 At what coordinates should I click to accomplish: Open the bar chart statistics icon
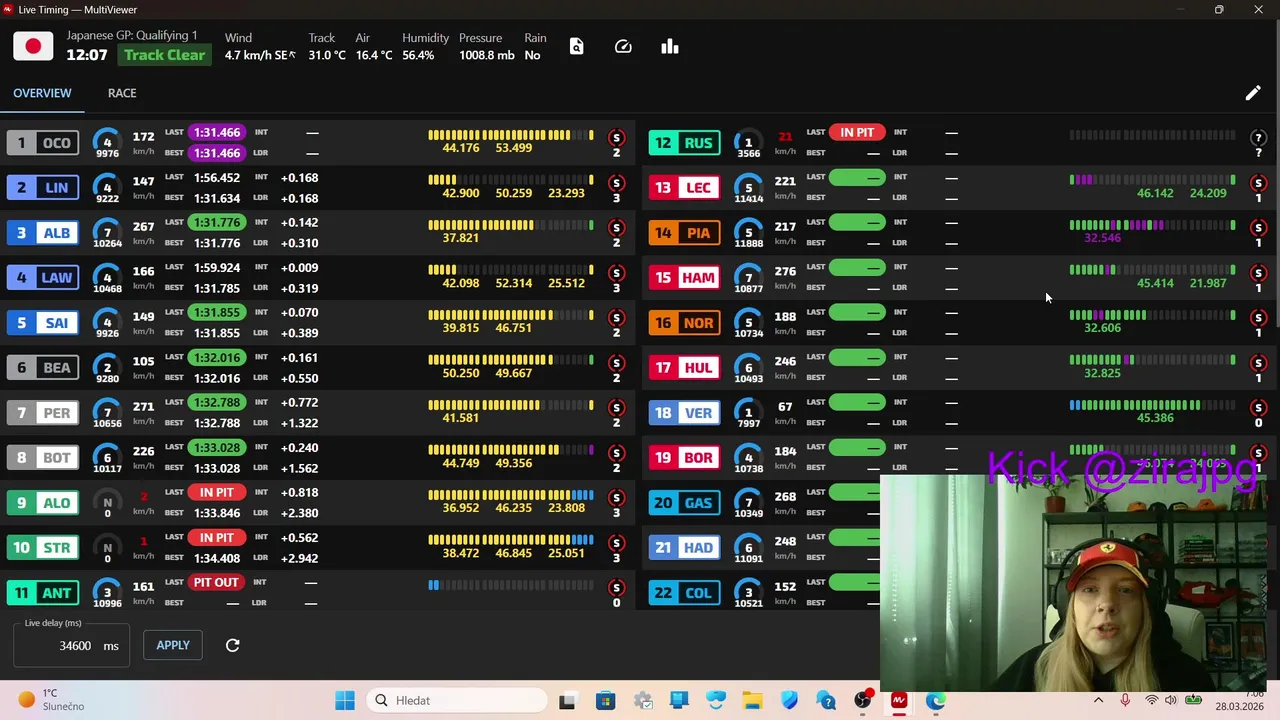[x=670, y=47]
